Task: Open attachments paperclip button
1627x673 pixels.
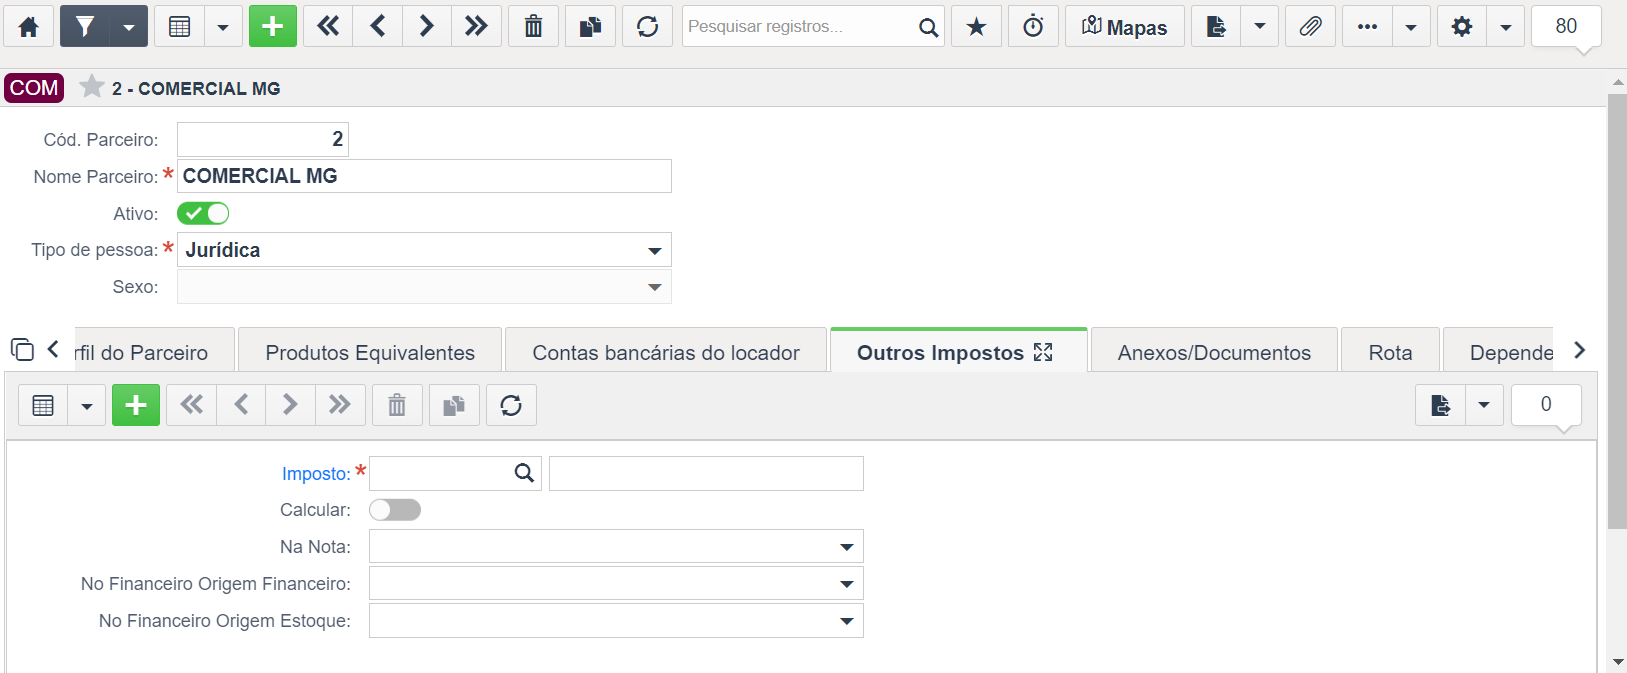Action: click(1311, 26)
